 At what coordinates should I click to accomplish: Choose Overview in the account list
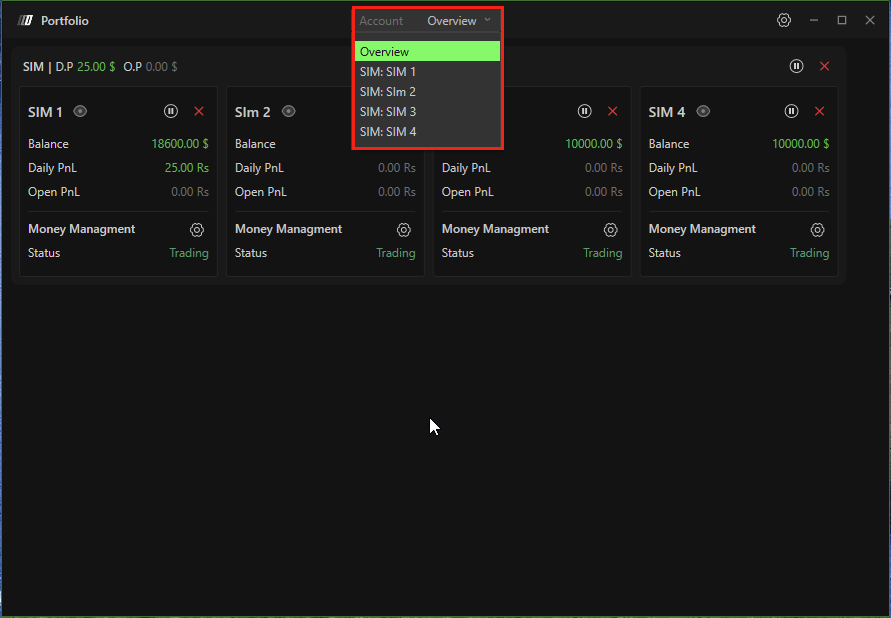pos(427,52)
